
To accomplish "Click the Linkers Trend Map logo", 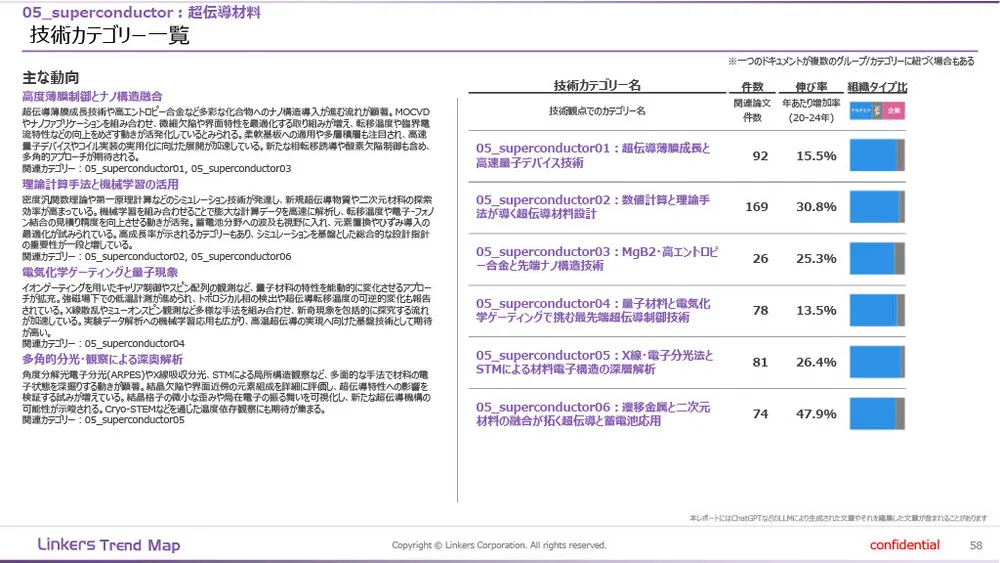I will coord(109,545).
